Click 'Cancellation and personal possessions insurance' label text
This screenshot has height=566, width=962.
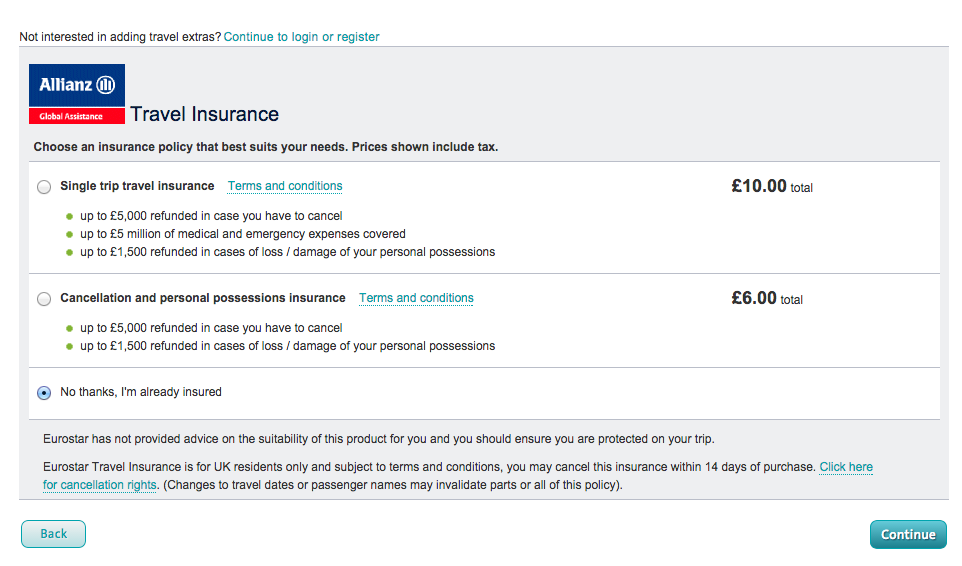click(x=203, y=298)
